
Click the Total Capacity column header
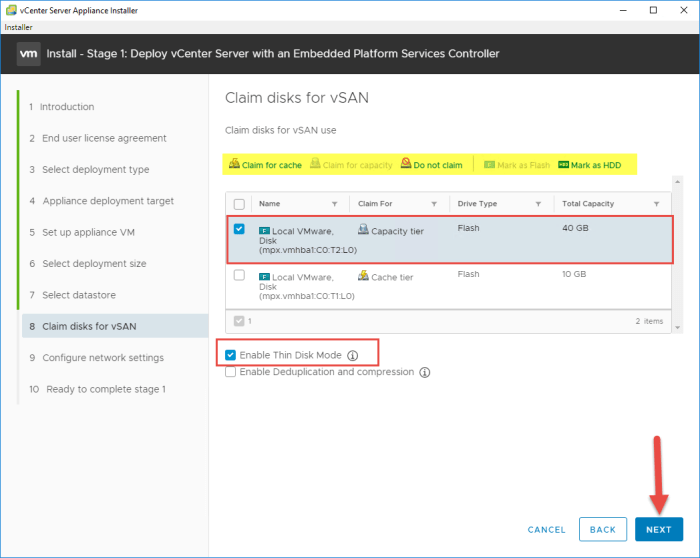(588, 204)
